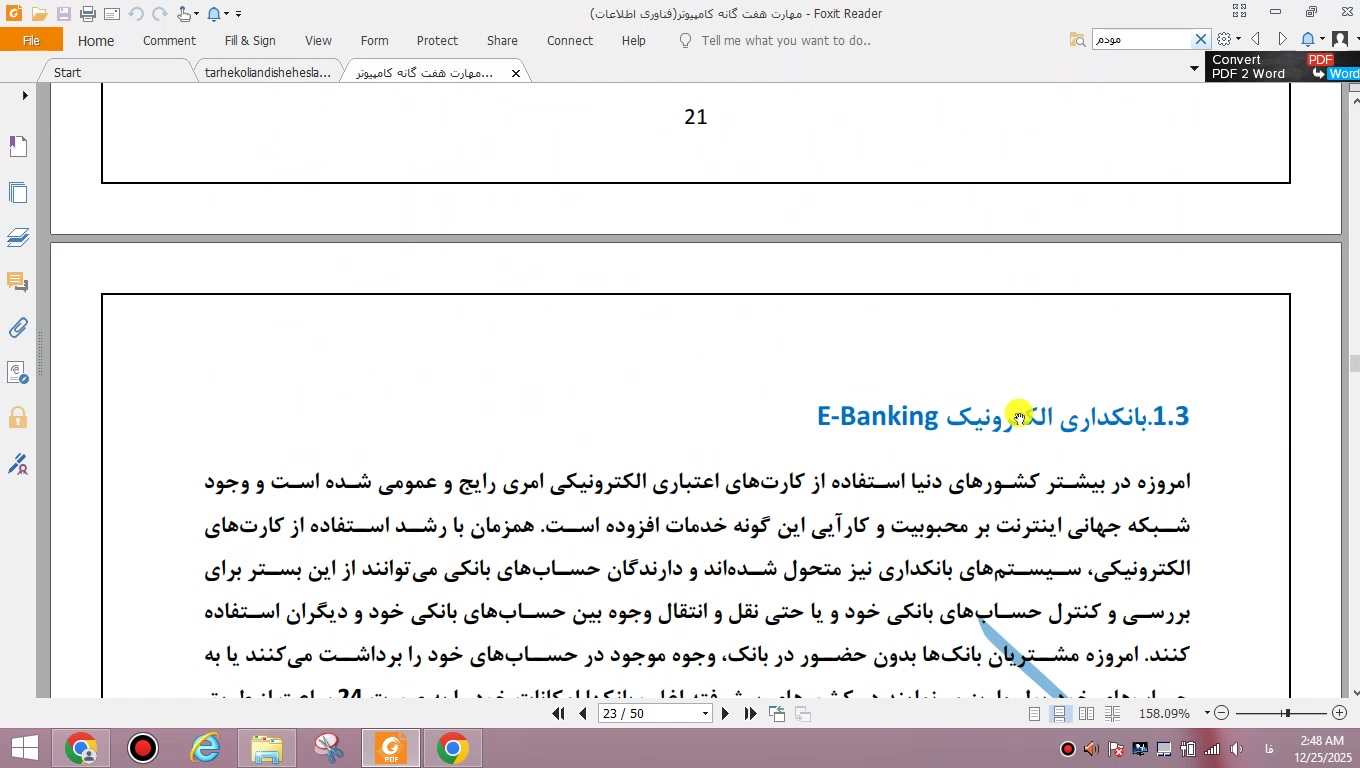The width and height of the screenshot is (1360, 768).
Task: Enable facing pages view mode
Action: pos(1086,713)
